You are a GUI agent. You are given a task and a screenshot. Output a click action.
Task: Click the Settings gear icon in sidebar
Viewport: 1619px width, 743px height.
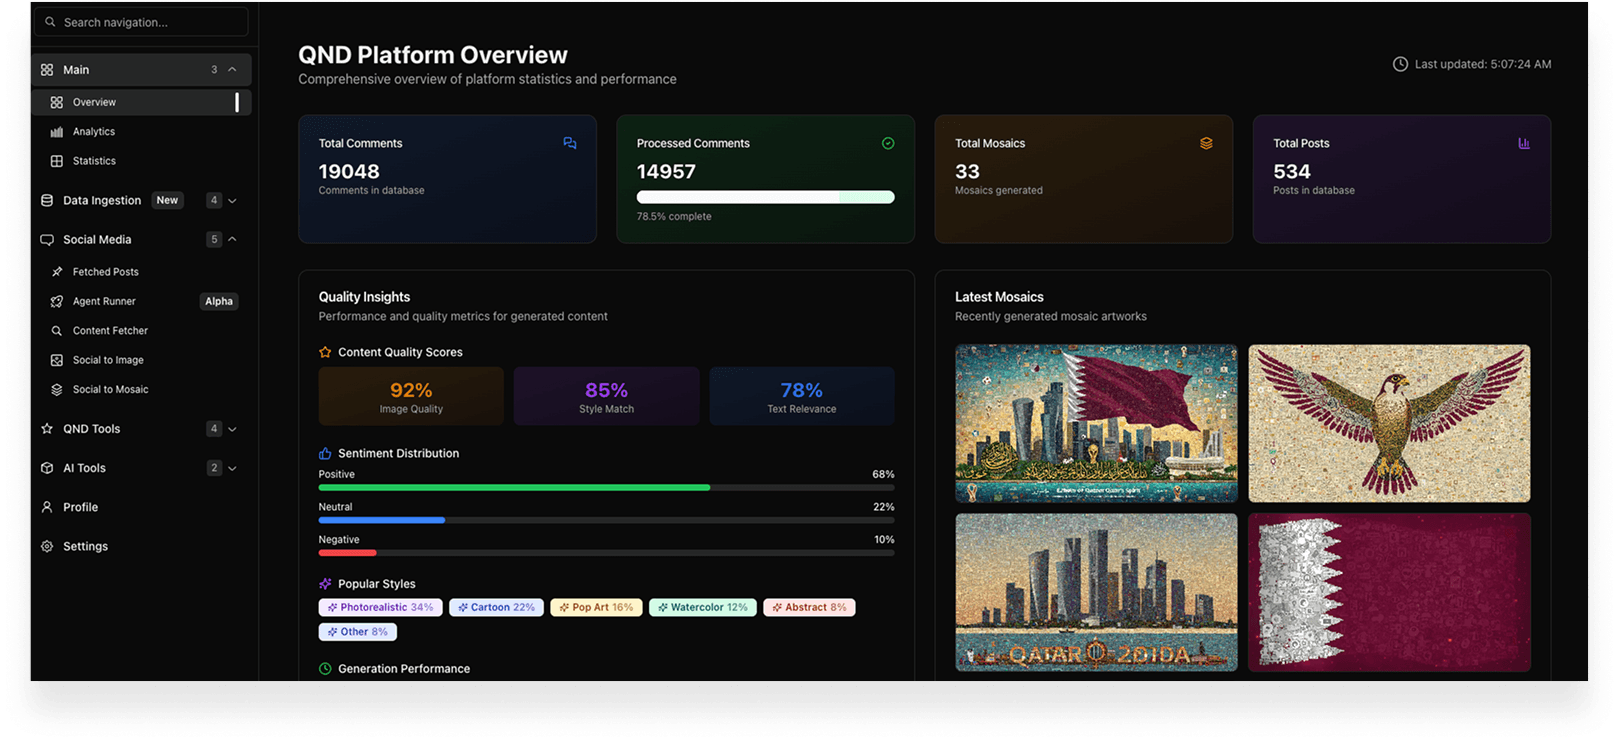(47, 546)
